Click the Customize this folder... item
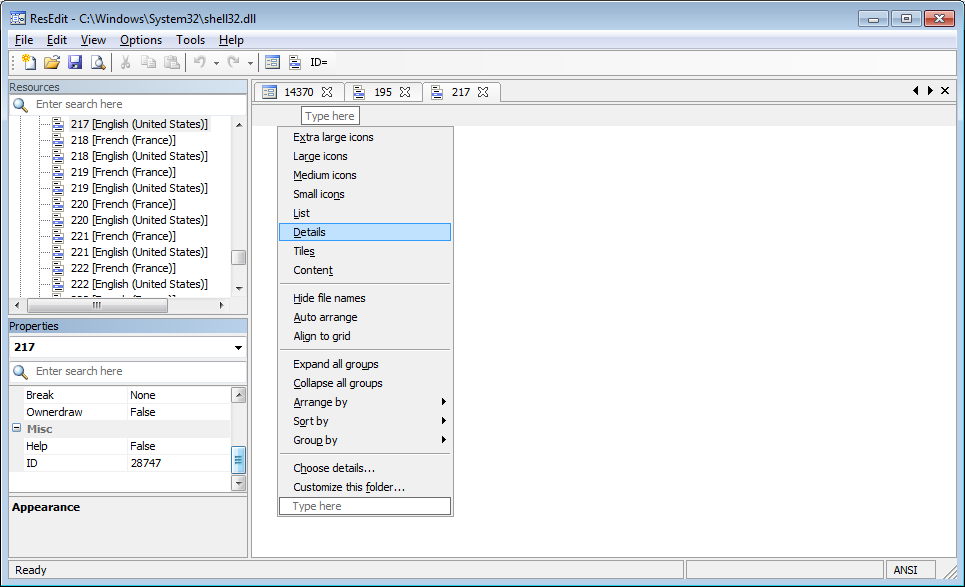 point(349,487)
